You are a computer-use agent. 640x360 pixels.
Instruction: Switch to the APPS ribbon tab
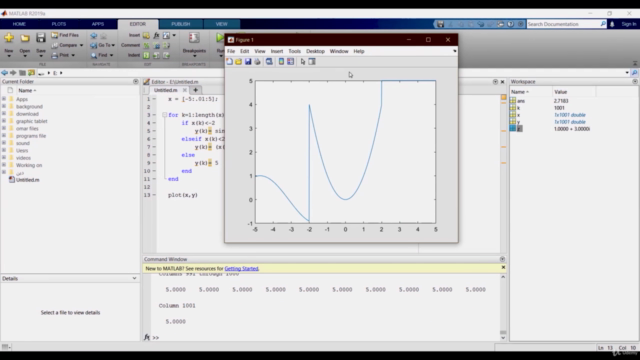pos(98,24)
